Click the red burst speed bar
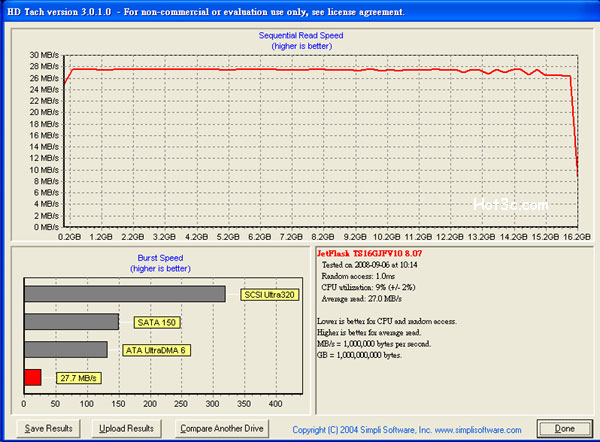This screenshot has height=442, width=600. 32,377
